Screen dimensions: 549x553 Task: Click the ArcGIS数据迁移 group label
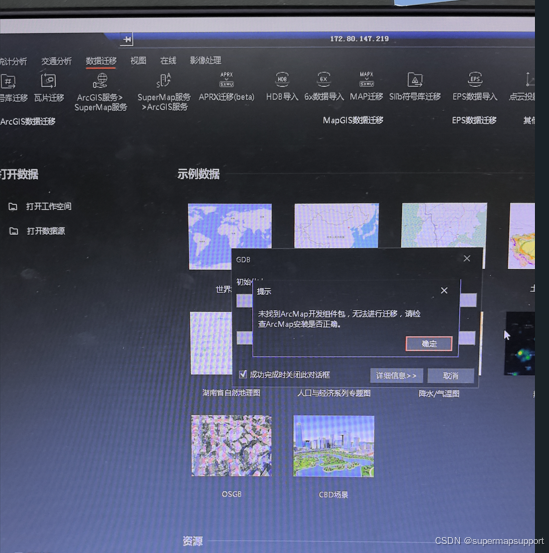click(x=28, y=122)
